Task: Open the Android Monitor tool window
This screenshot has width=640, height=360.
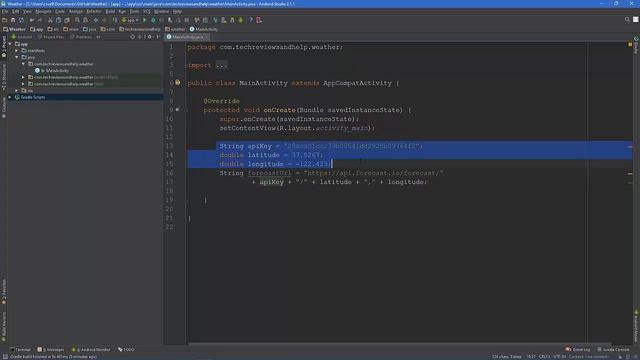Action: 91,349
